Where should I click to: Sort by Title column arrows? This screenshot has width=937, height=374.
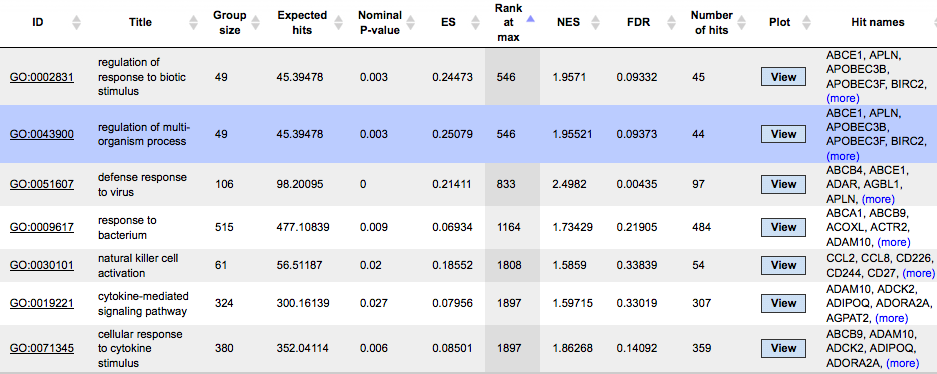coord(193,23)
